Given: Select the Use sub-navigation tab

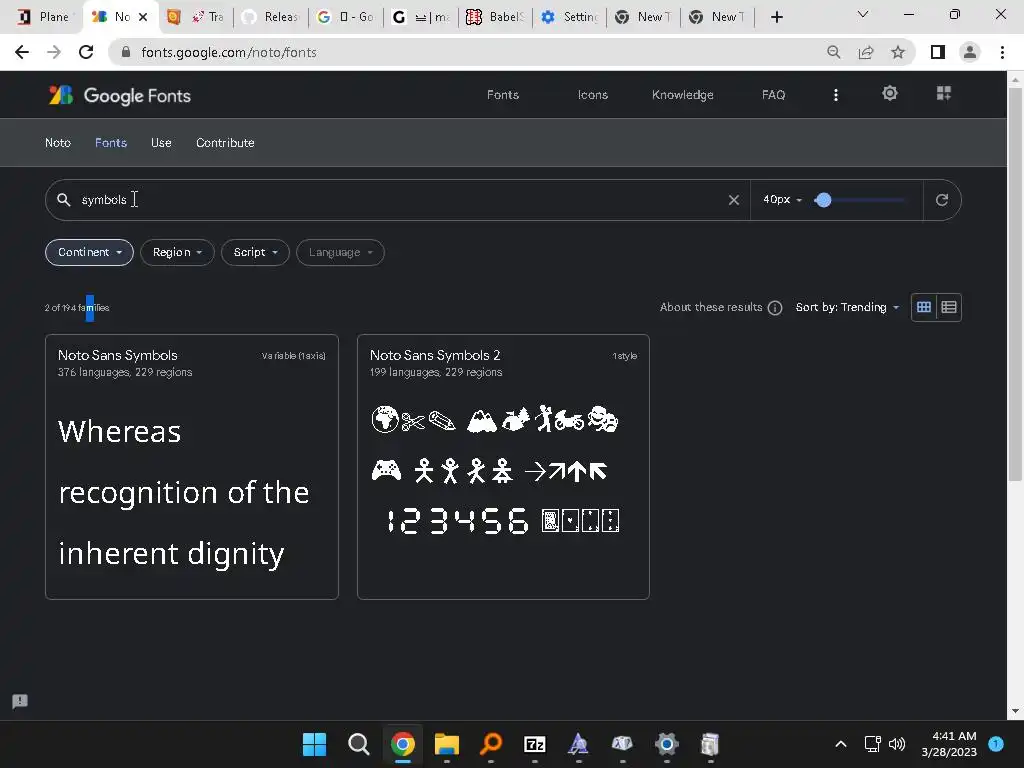Looking at the screenshot, I should point(161,142).
